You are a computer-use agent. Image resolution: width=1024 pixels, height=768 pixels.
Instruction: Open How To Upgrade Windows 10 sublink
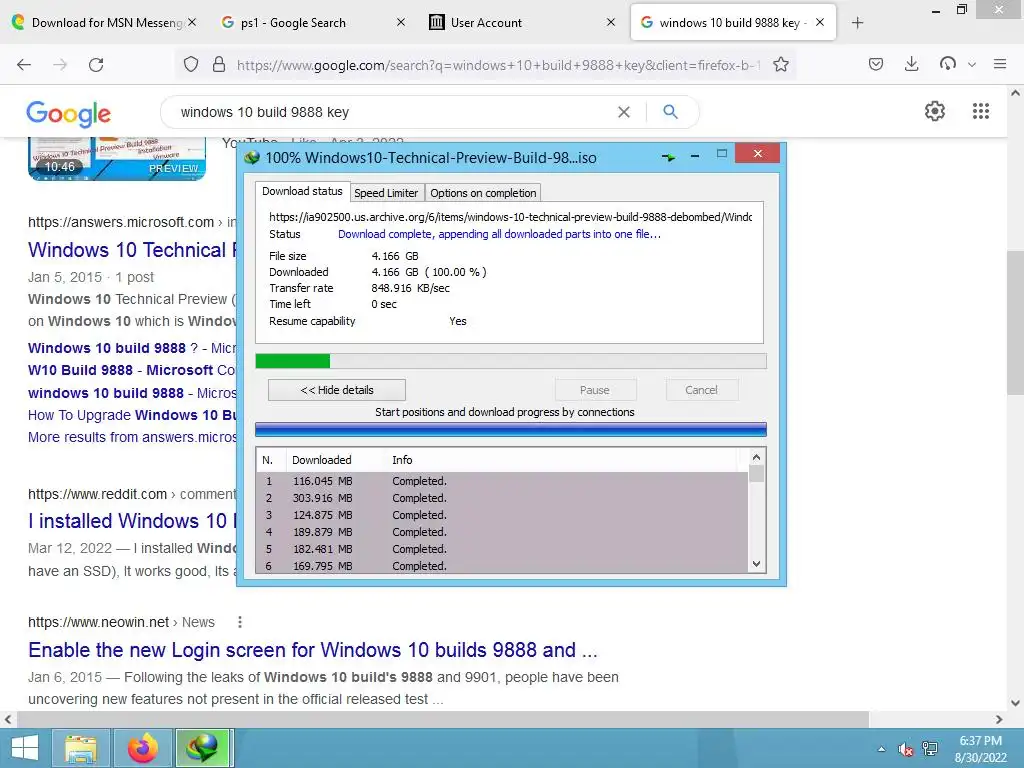click(x=132, y=415)
